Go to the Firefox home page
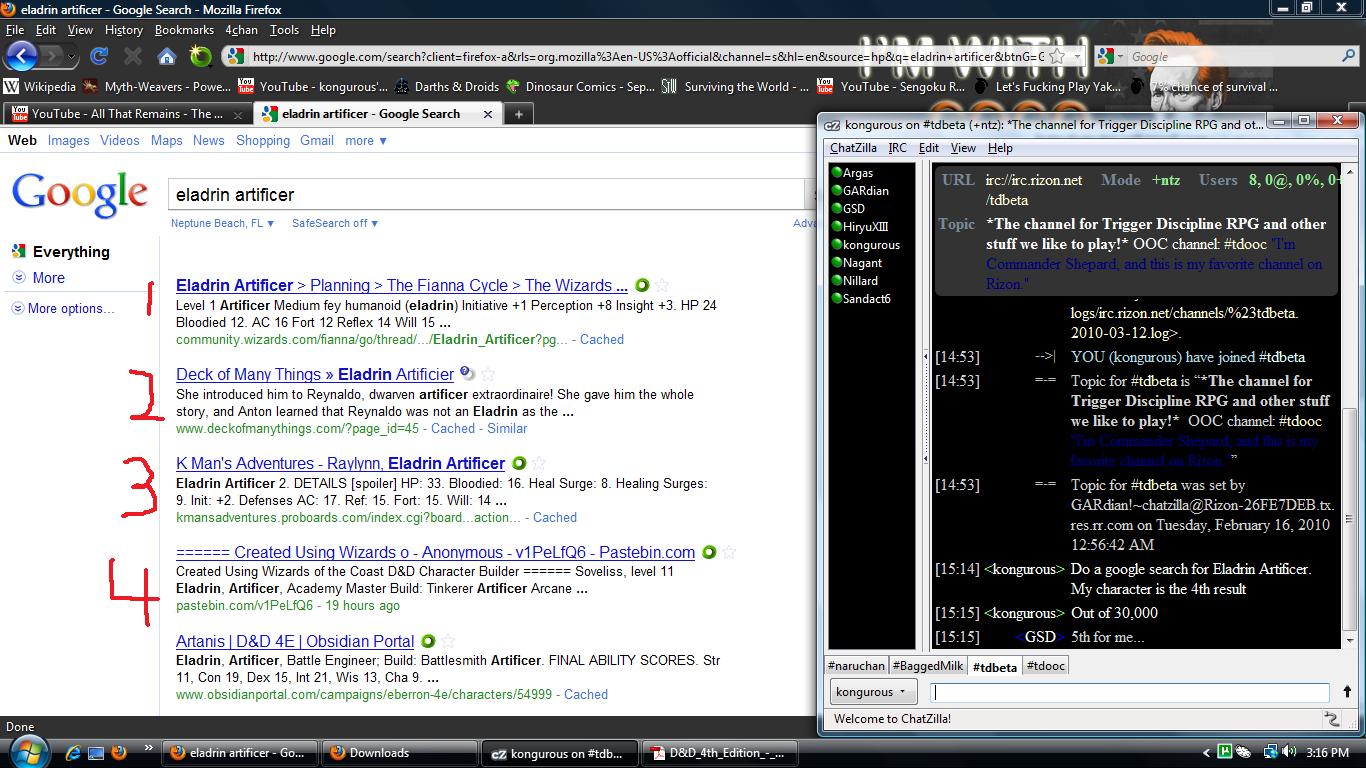This screenshot has height=768, width=1366. click(x=167, y=56)
